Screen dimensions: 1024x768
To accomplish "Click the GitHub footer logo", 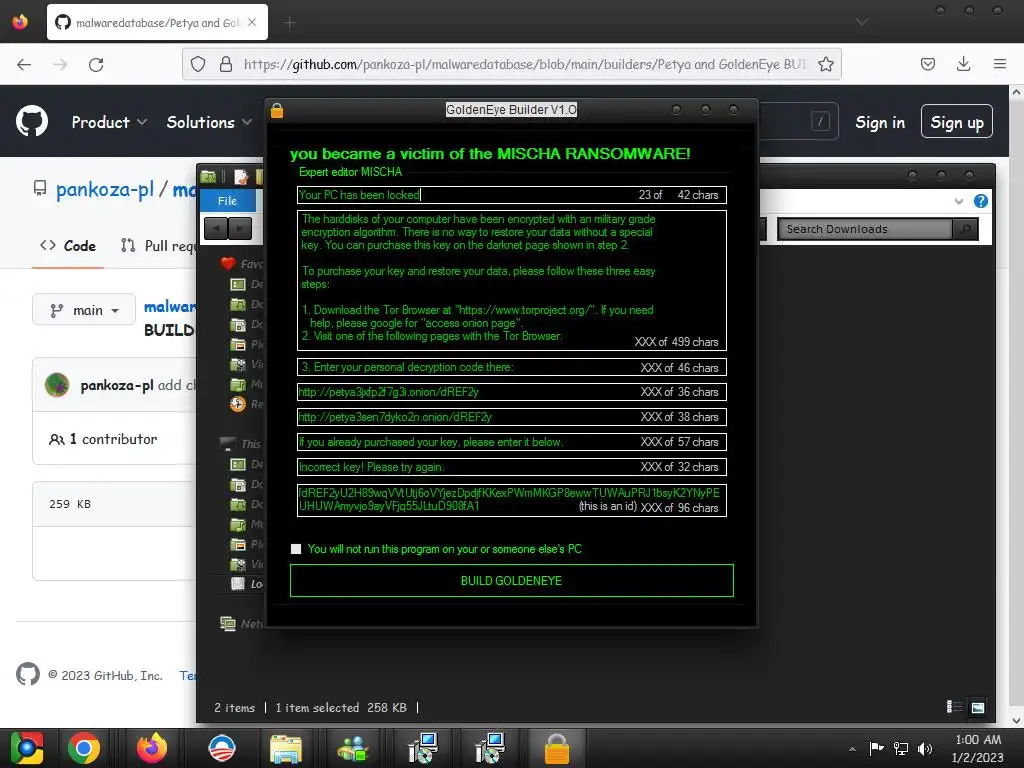I will click(27, 673).
